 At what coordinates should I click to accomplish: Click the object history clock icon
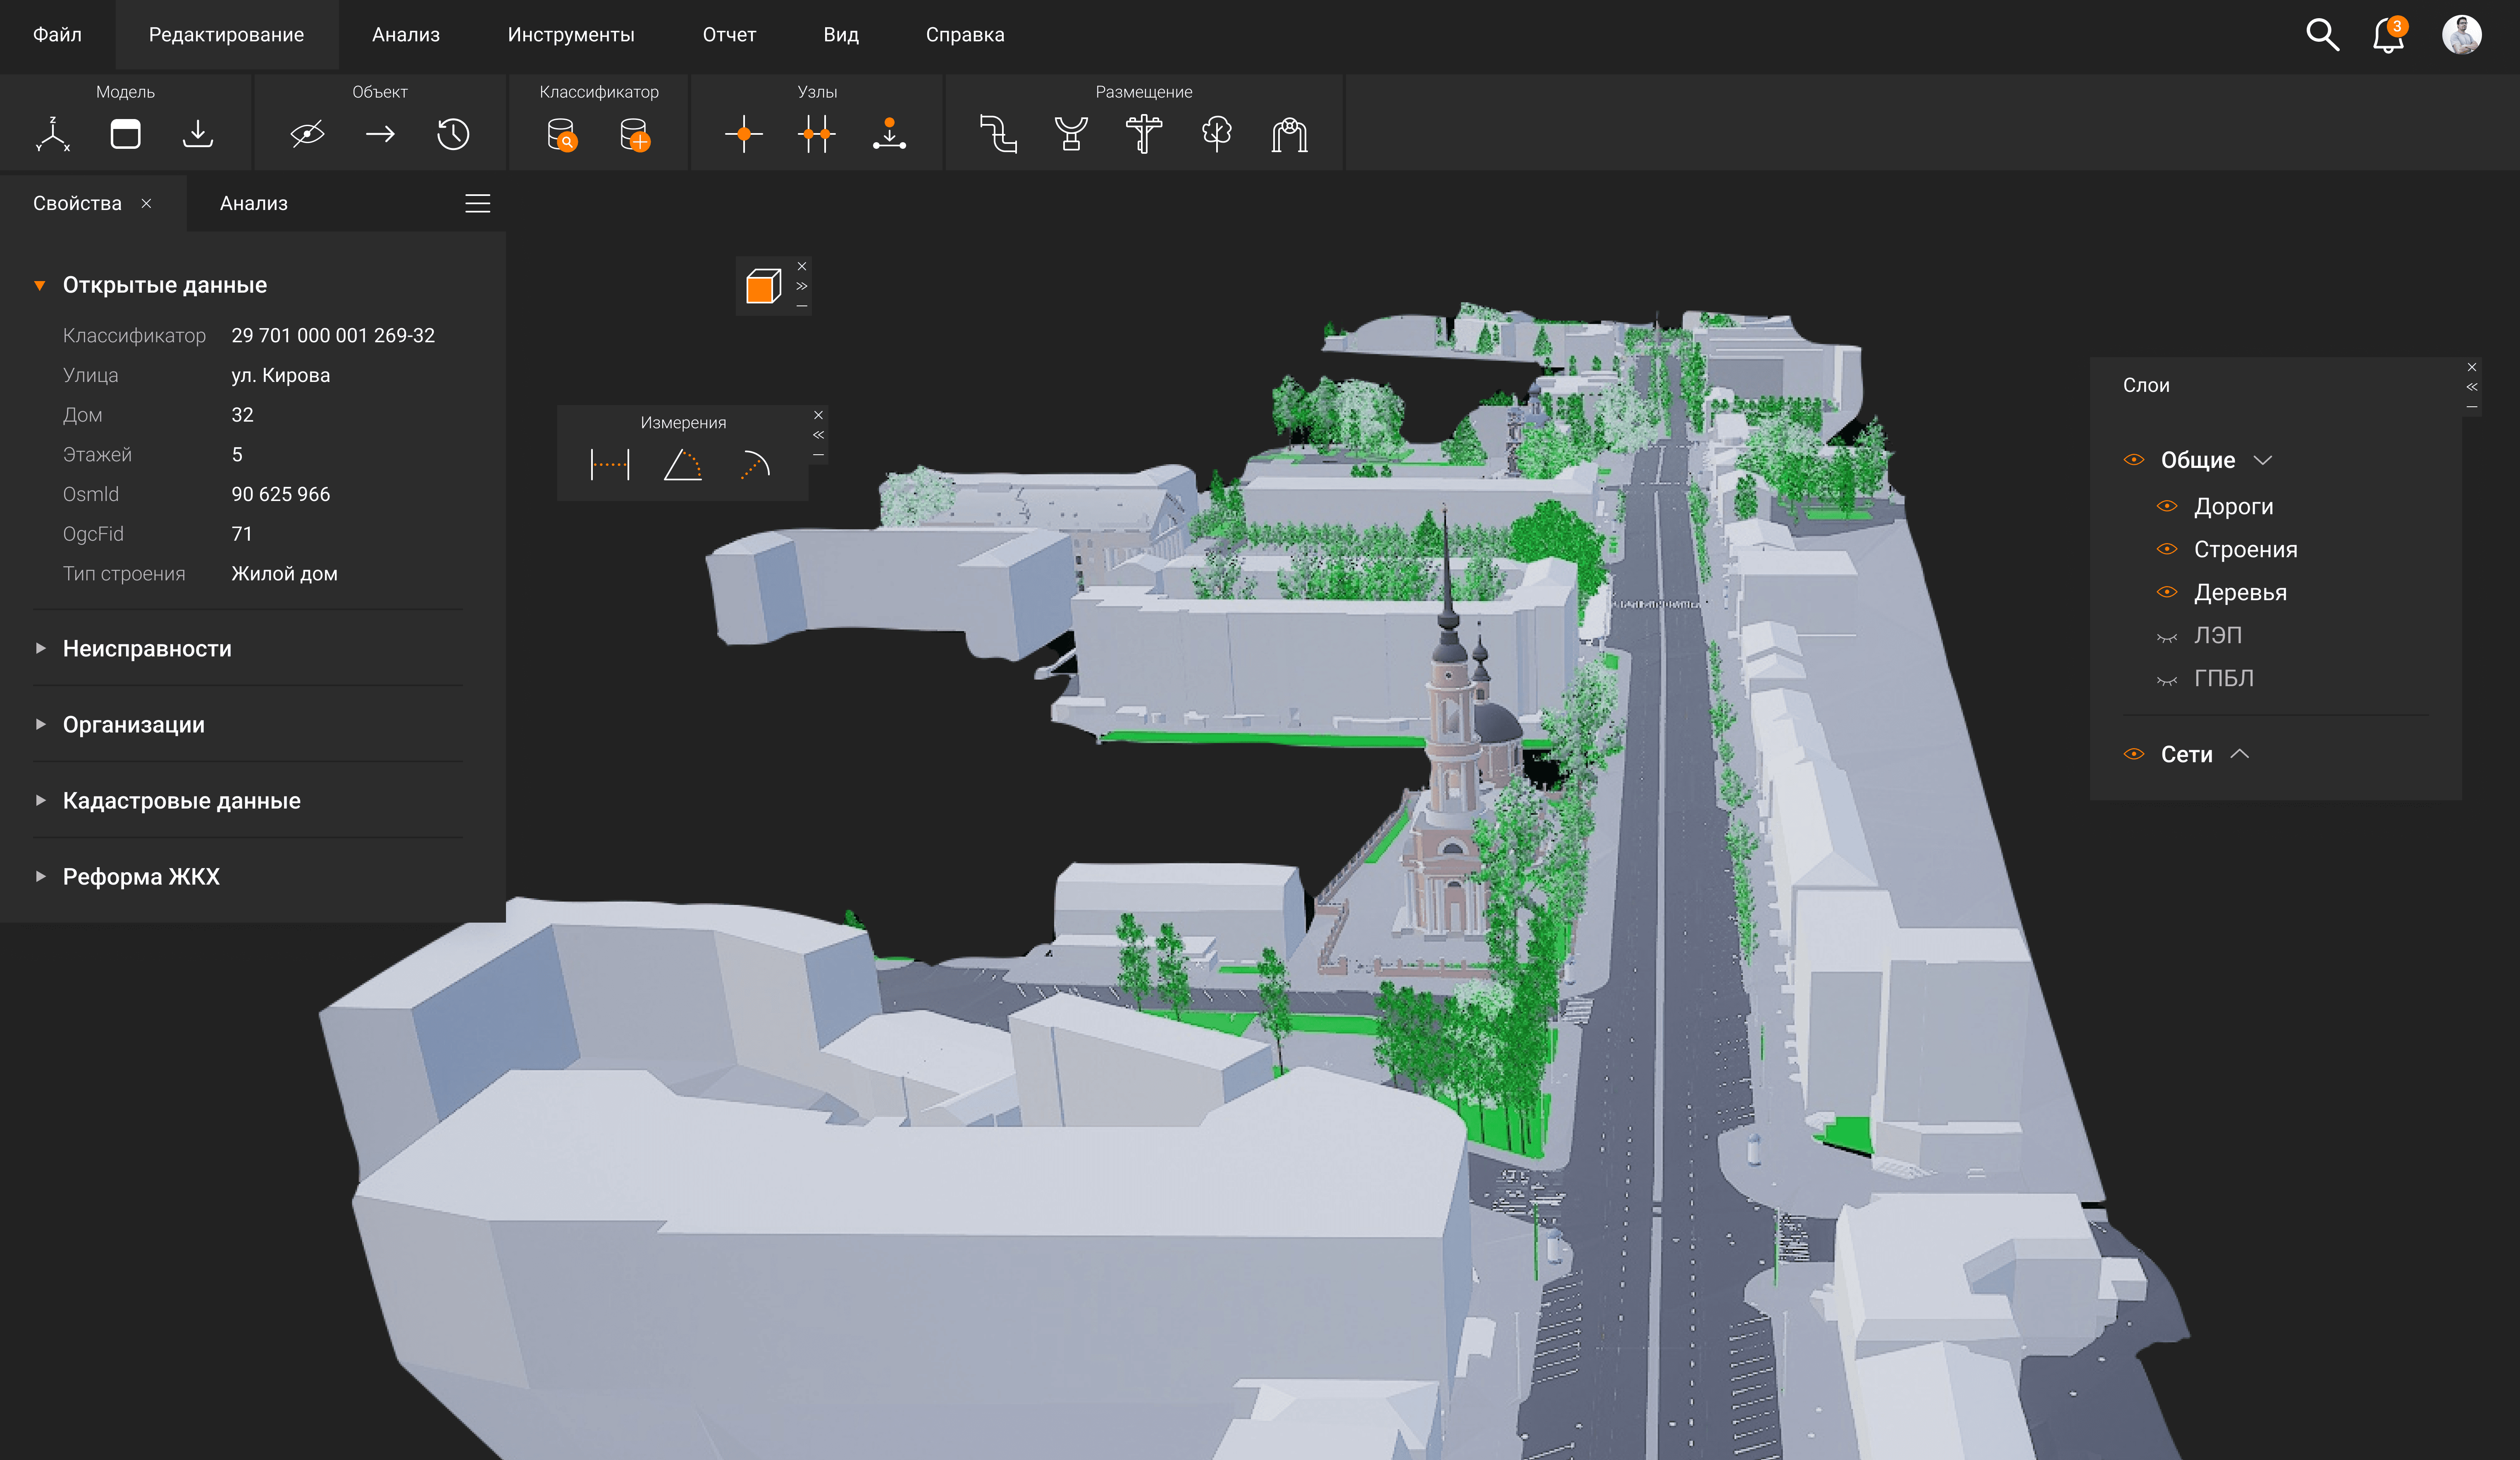coord(453,134)
